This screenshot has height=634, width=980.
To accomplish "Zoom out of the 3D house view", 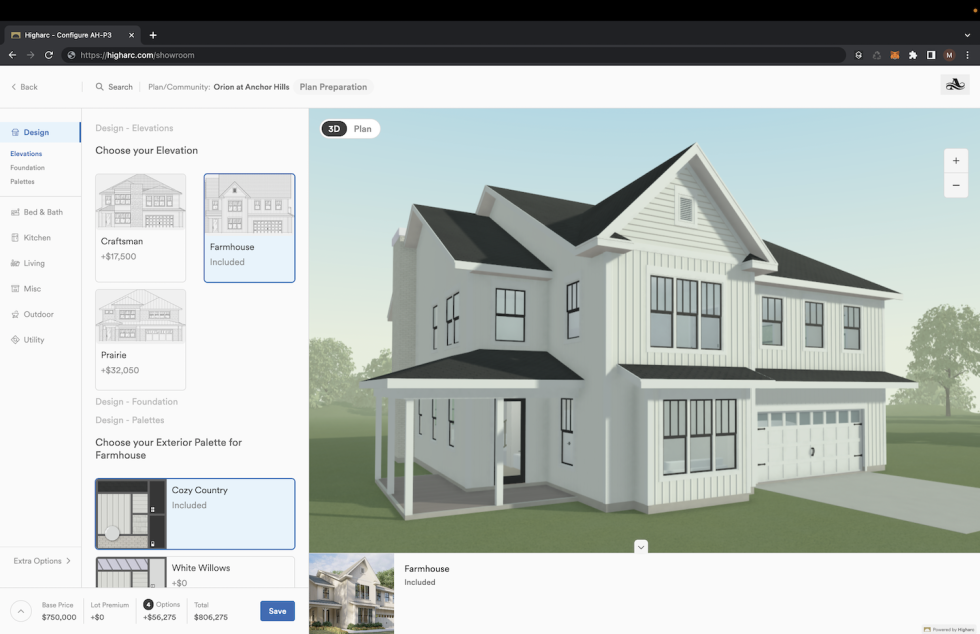I will [x=956, y=185].
